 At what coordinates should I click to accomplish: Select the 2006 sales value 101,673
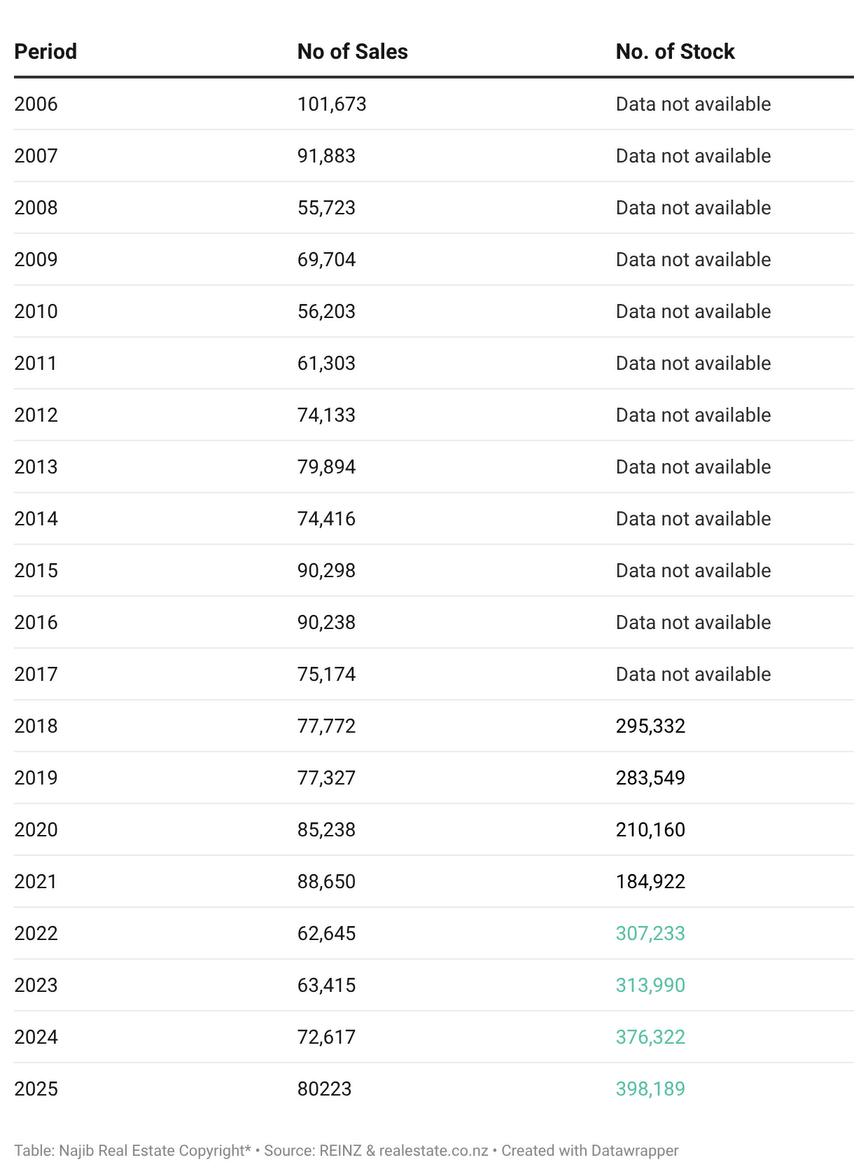click(x=331, y=104)
